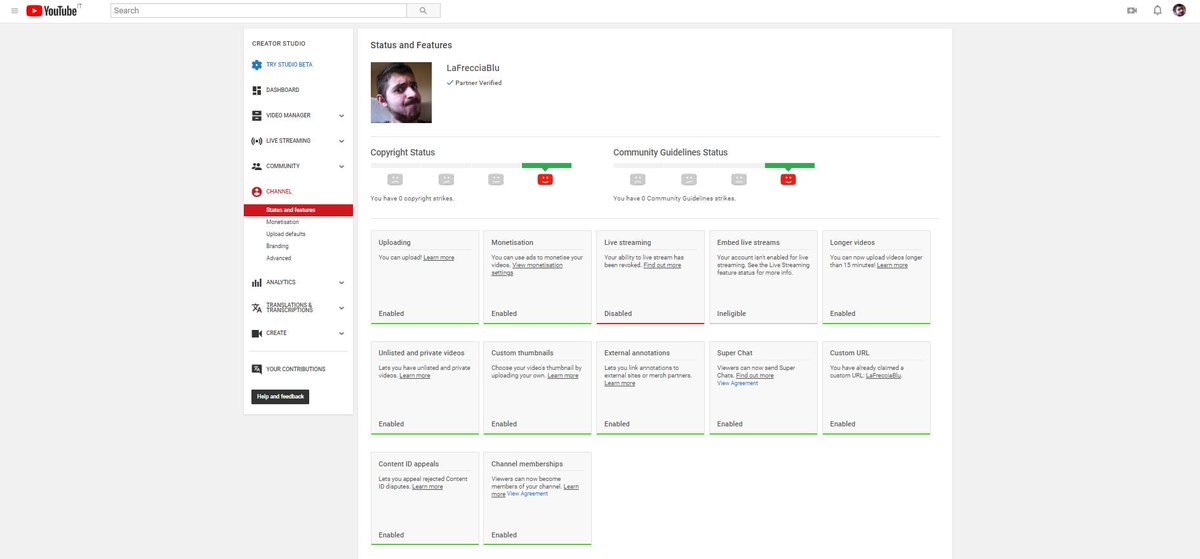Open the Branding submenu item

(x=277, y=246)
